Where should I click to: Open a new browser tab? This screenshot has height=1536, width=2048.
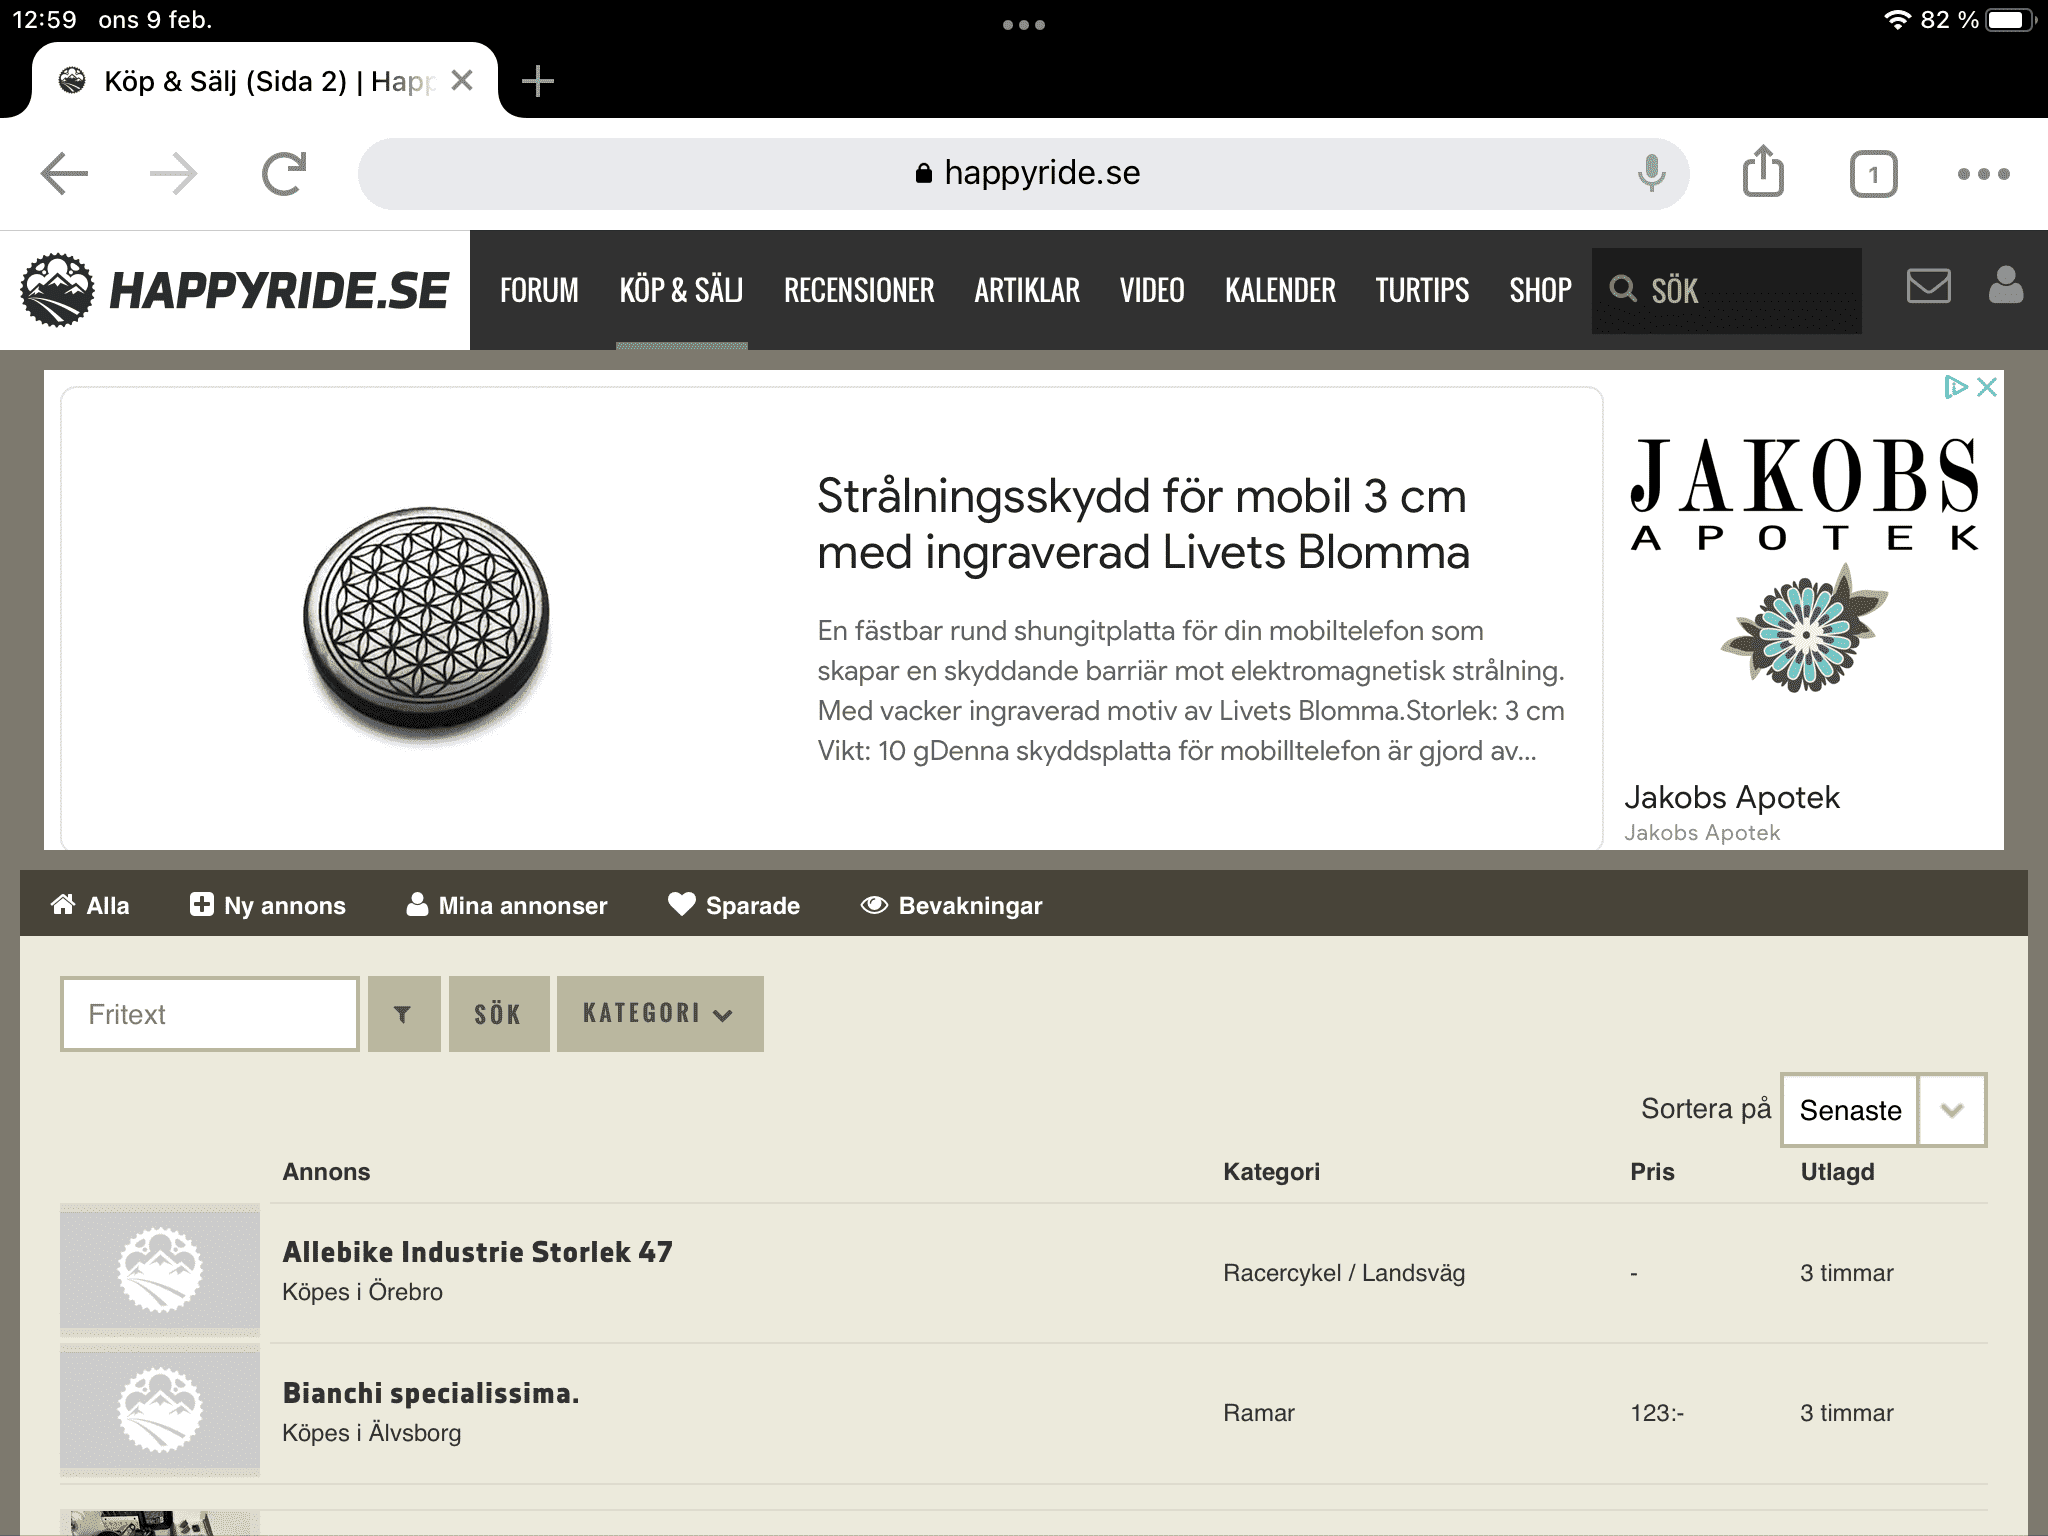538,81
